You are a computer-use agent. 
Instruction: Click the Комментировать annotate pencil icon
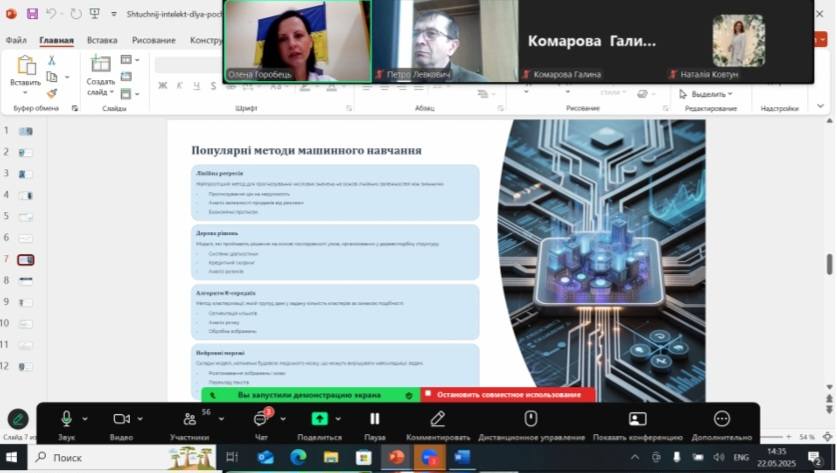tap(437, 419)
